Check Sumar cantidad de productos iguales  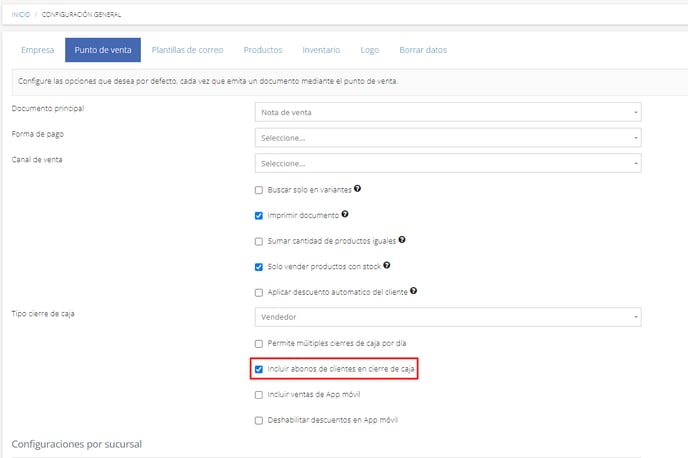259,241
